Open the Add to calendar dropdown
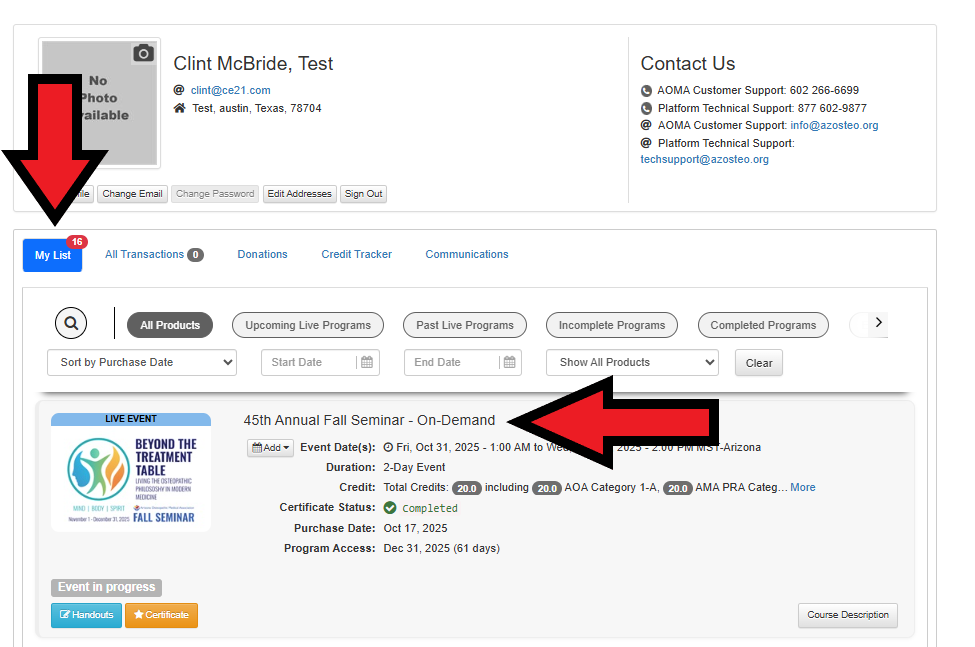Screen dimensions: 975x647 (271, 448)
